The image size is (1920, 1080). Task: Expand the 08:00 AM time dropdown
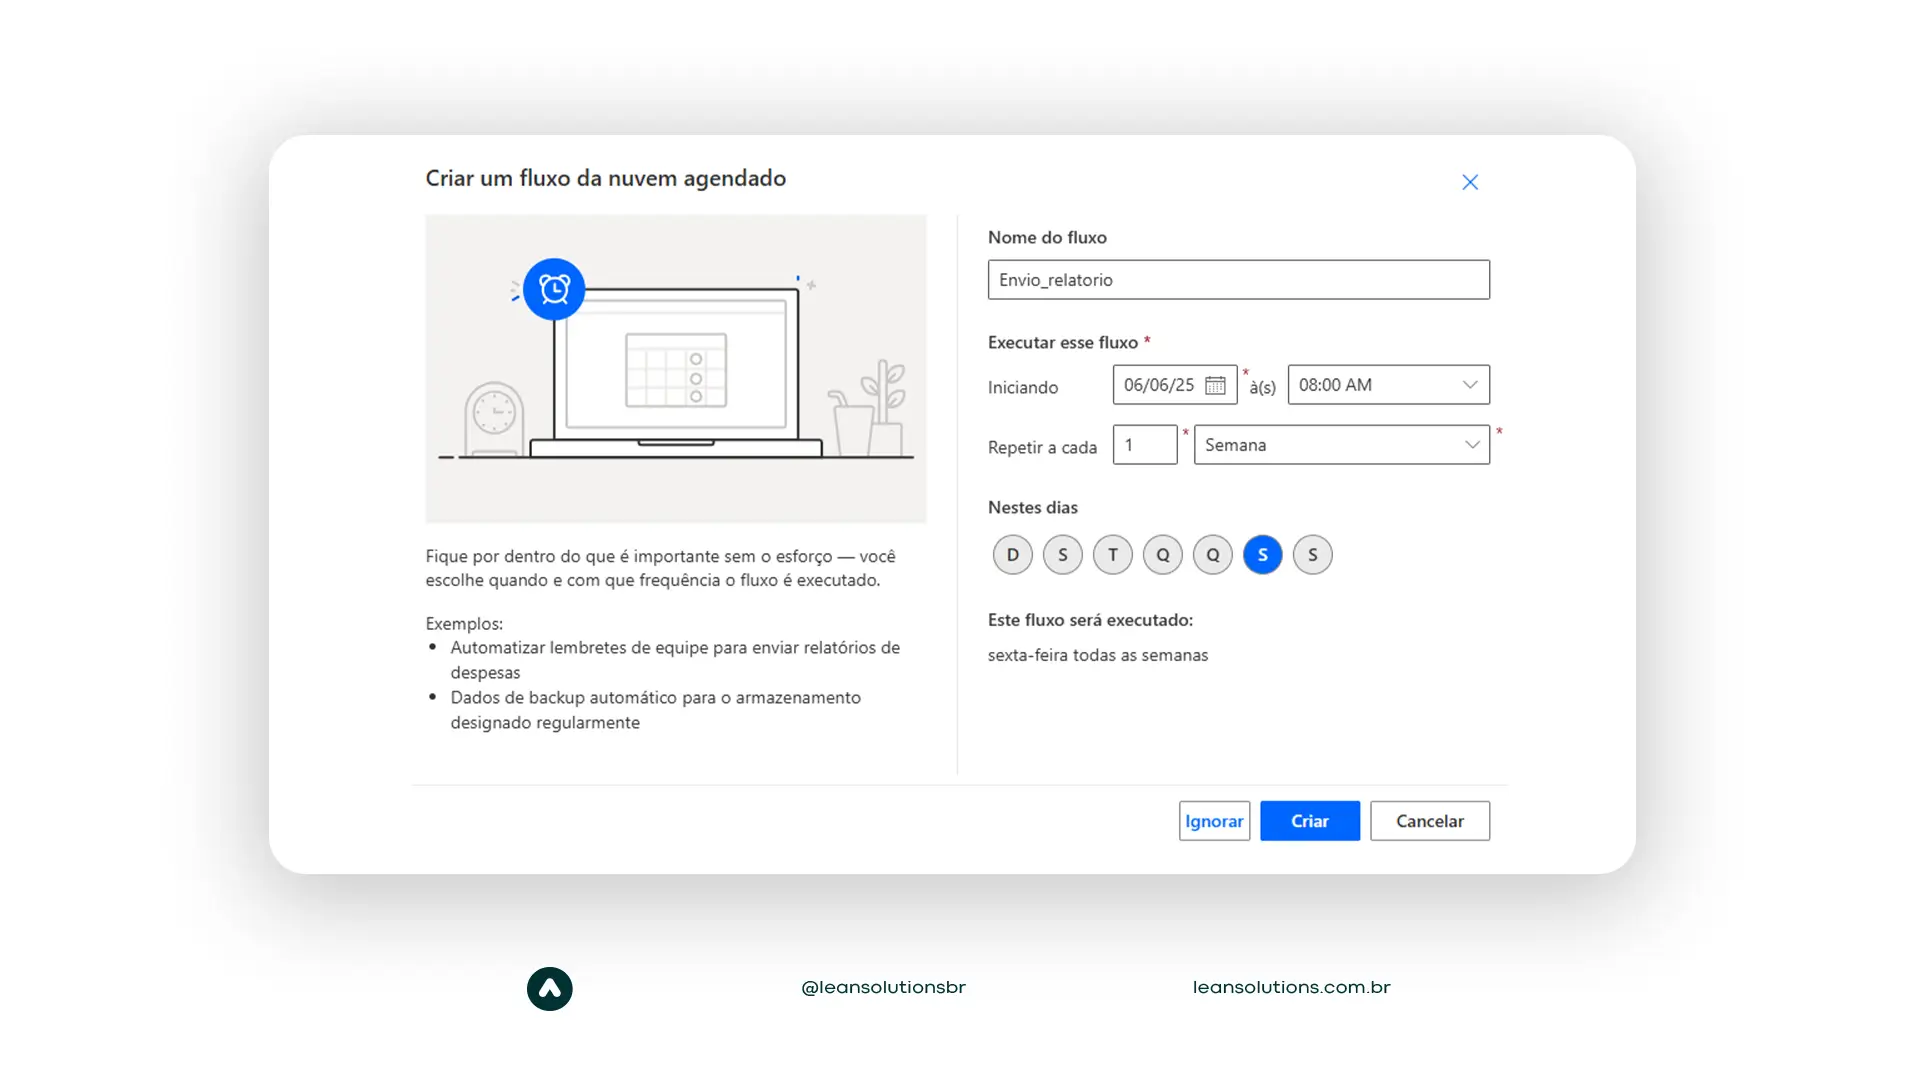[x=1388, y=385]
